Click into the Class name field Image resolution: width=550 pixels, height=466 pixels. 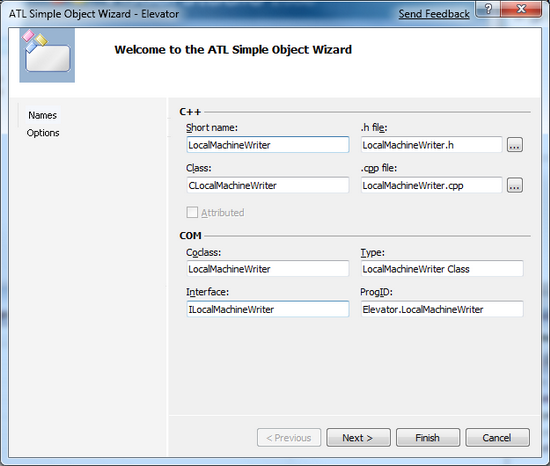(x=268, y=185)
